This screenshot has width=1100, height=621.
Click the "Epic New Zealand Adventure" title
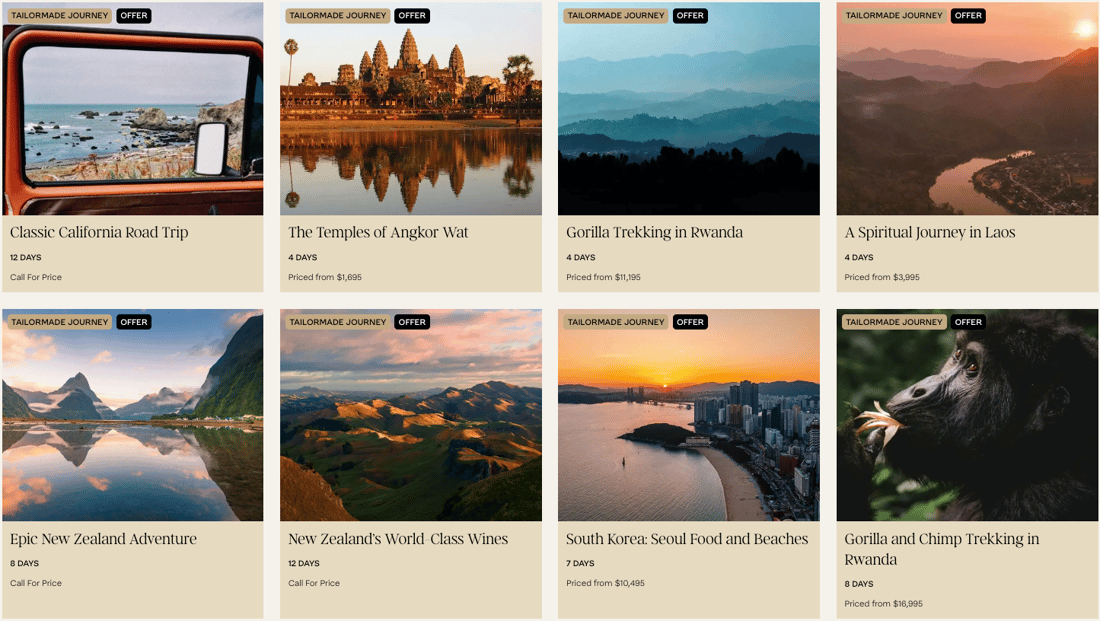[x=103, y=539]
